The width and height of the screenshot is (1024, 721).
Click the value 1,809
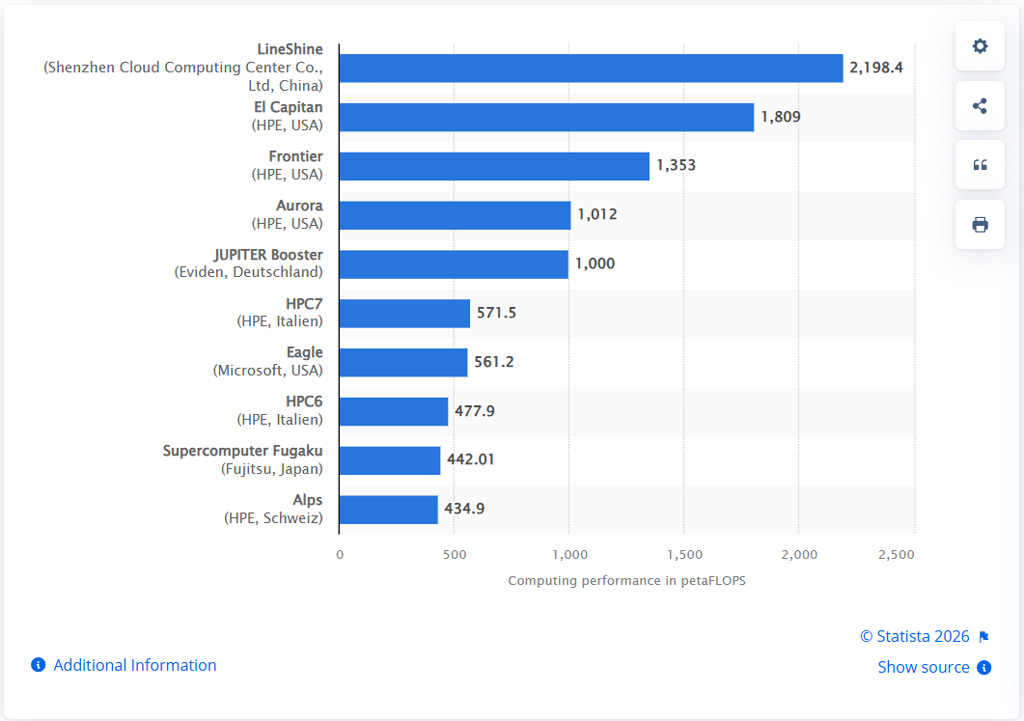tap(780, 117)
